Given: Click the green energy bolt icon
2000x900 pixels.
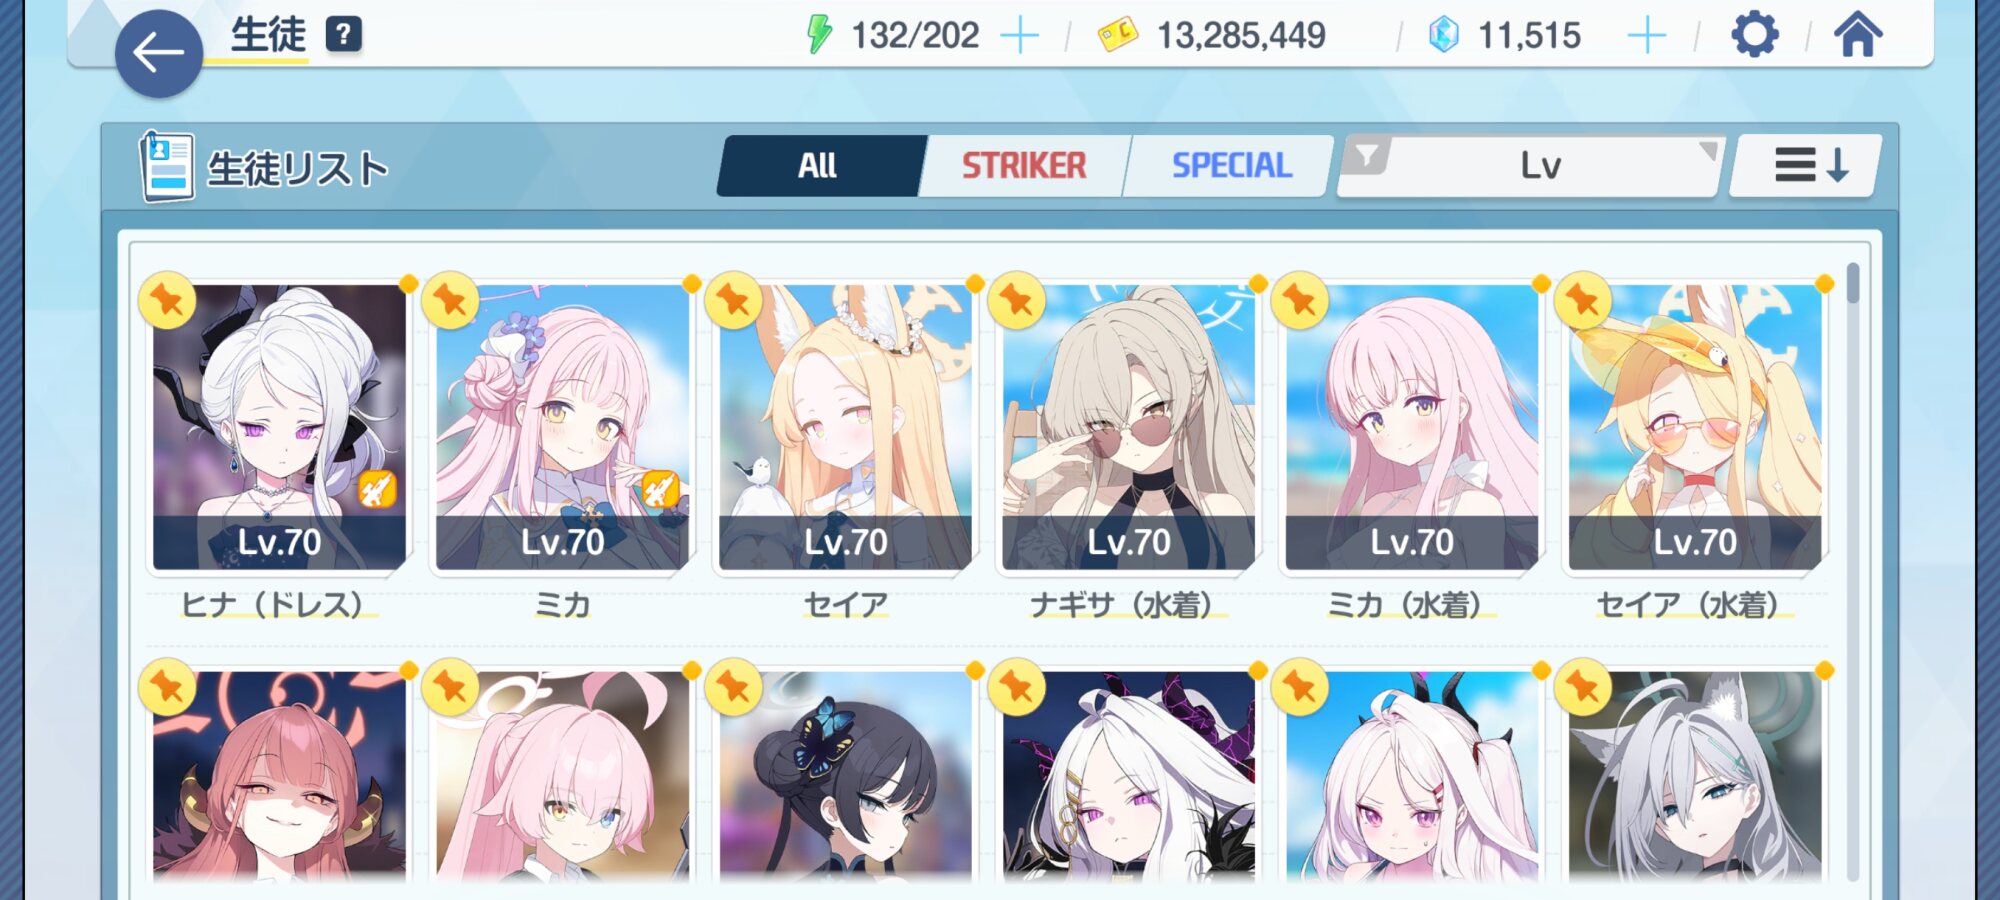Looking at the screenshot, I should 819,35.
